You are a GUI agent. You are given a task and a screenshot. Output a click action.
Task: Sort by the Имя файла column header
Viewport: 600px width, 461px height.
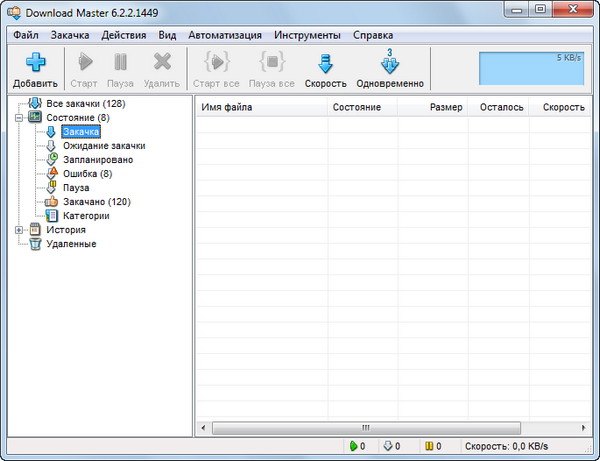(x=260, y=106)
